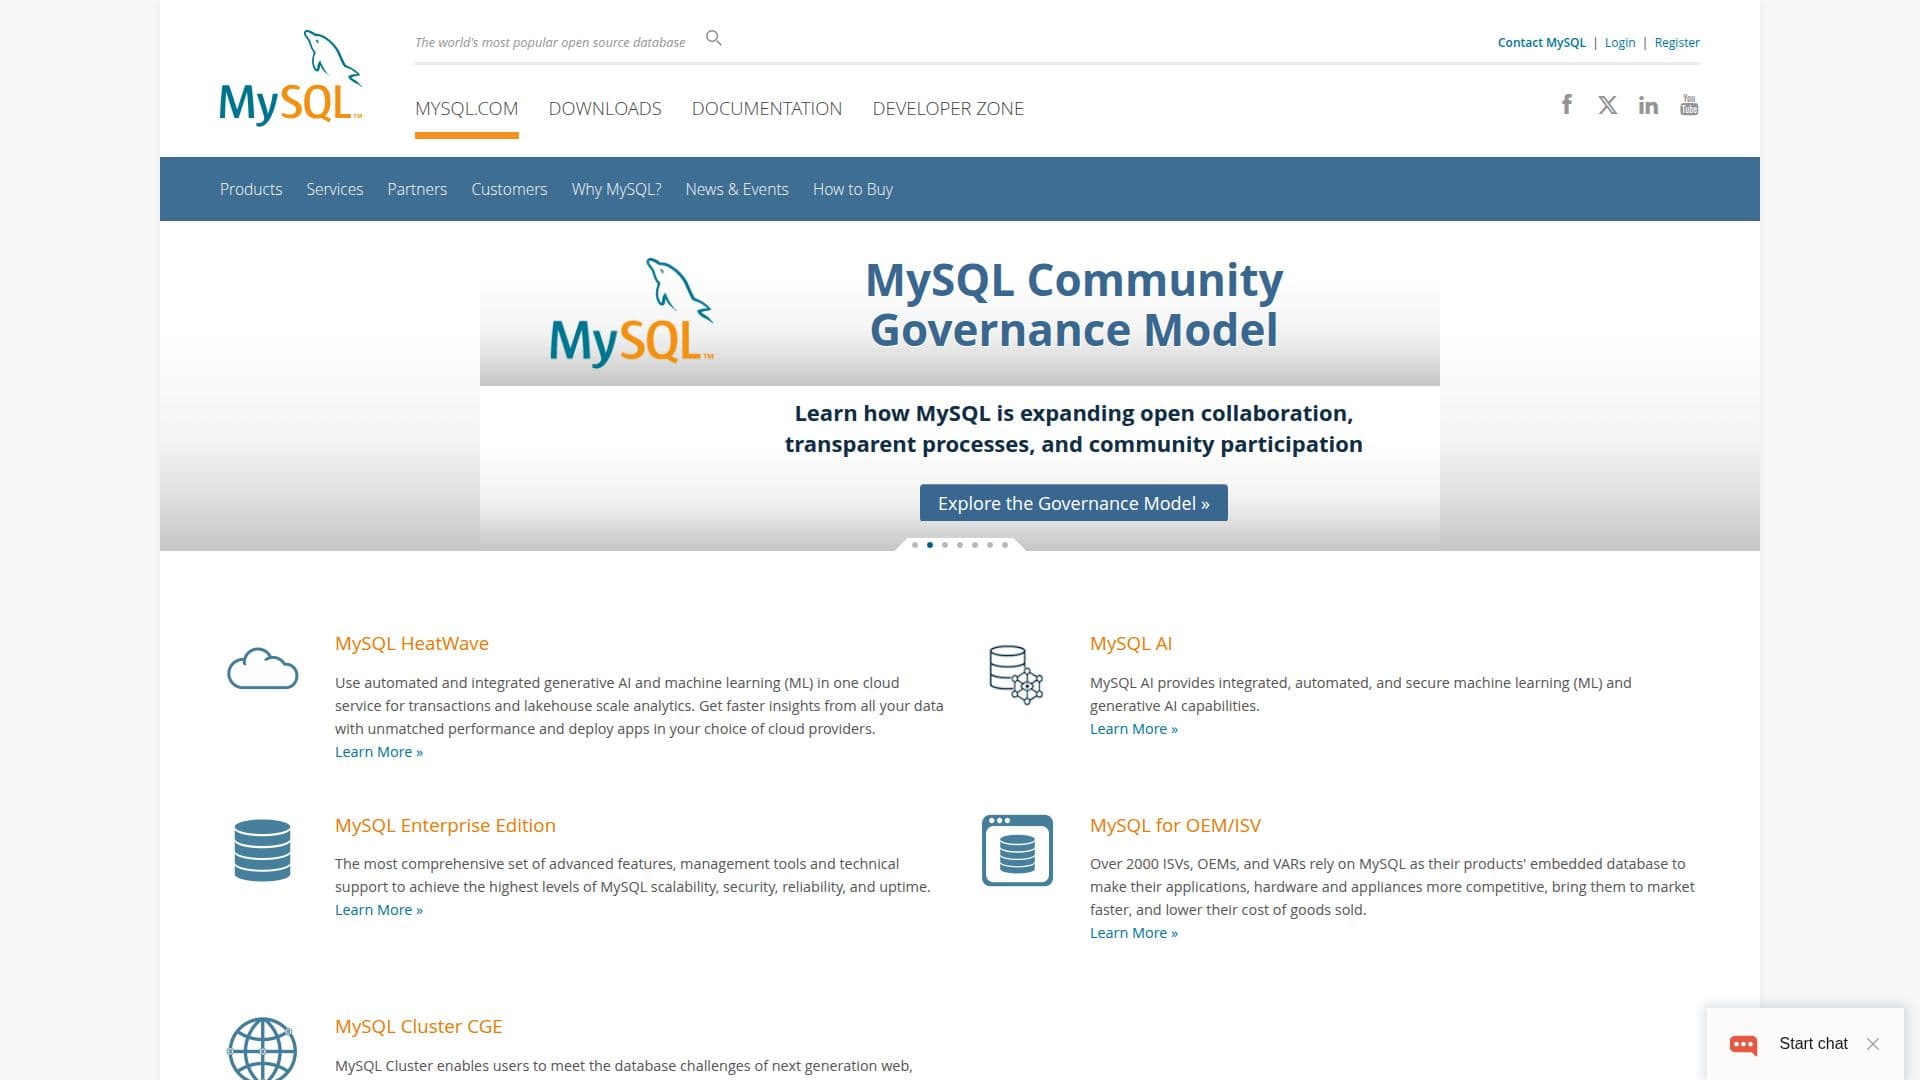Open the MySQL Enterprise Edition heading link
Screen dimensions: 1920x1080
tap(445, 826)
